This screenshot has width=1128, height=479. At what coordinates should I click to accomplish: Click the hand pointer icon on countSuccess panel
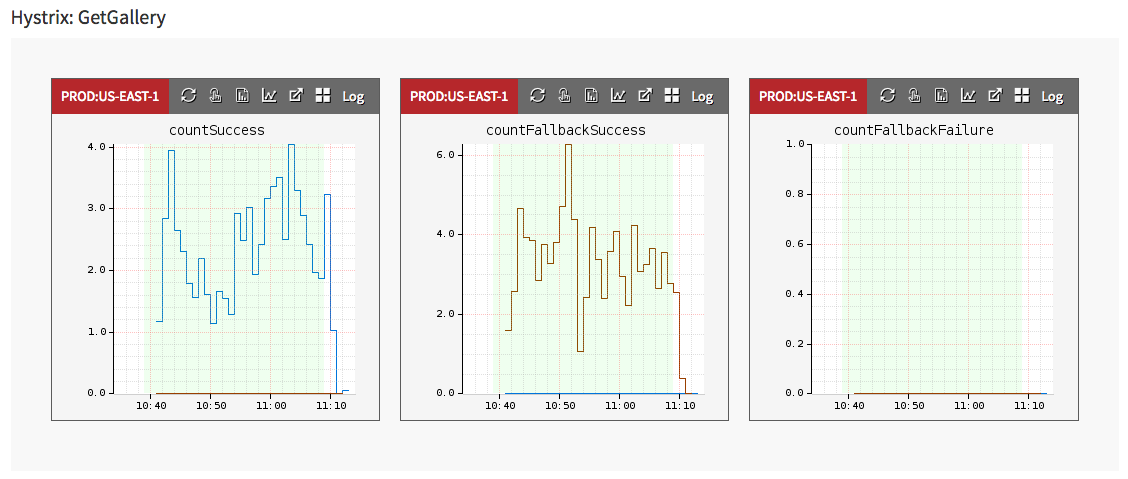[215, 96]
